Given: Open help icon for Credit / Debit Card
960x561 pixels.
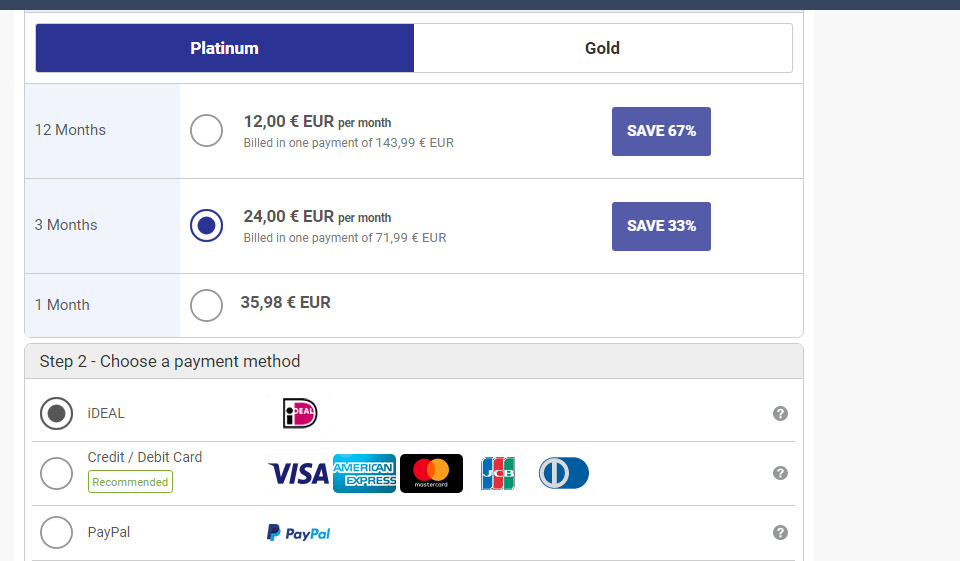Looking at the screenshot, I should [781, 473].
